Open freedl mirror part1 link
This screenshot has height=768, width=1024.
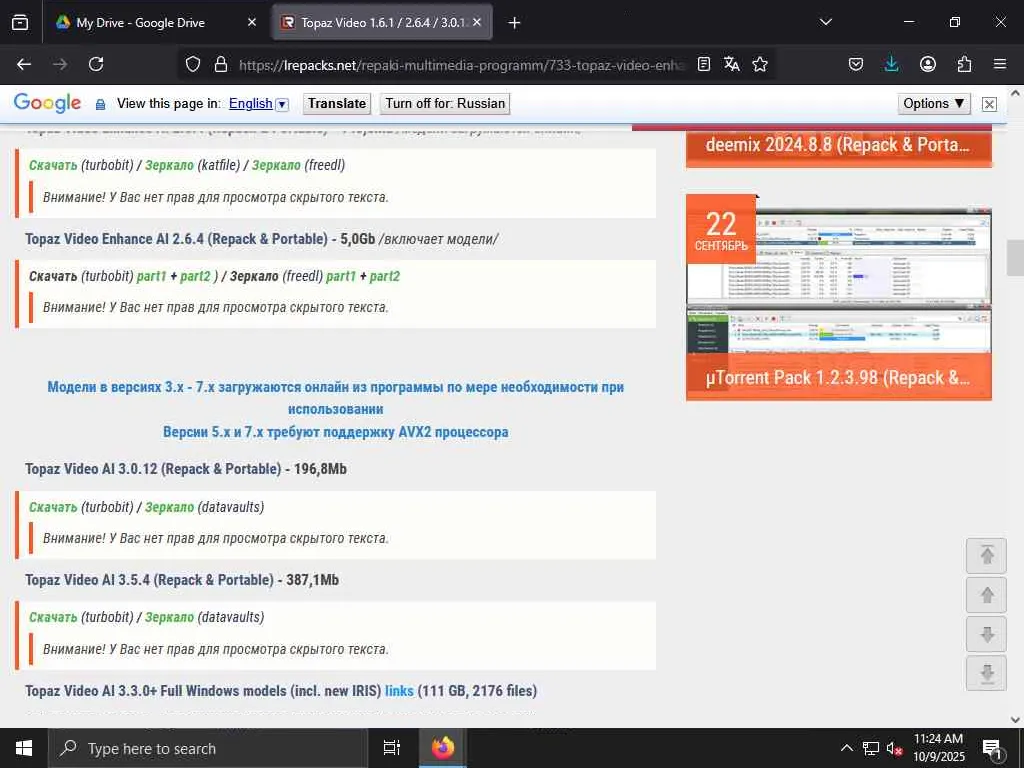click(341, 276)
